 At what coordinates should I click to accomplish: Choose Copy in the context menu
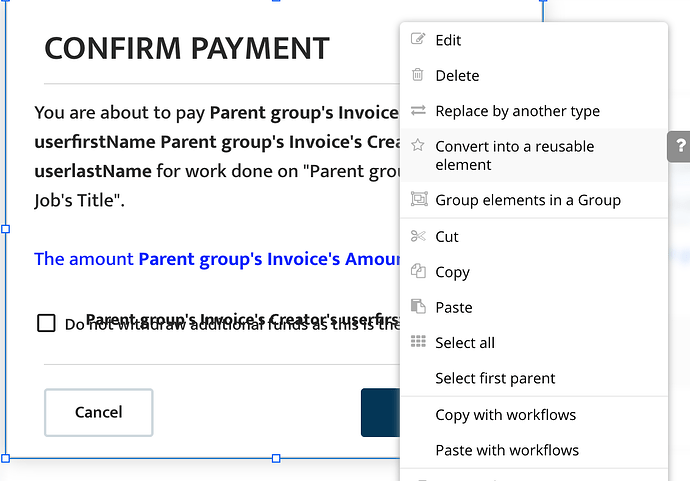[534, 272]
